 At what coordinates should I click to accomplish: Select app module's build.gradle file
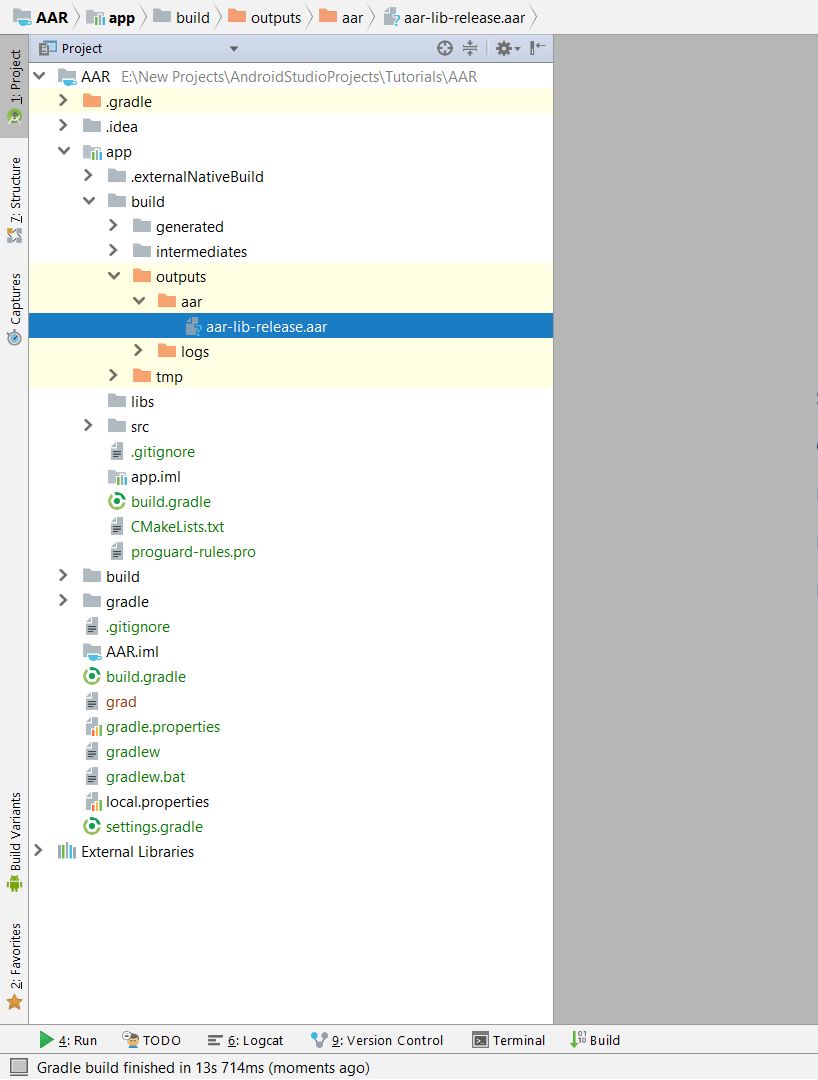pos(291,501)
